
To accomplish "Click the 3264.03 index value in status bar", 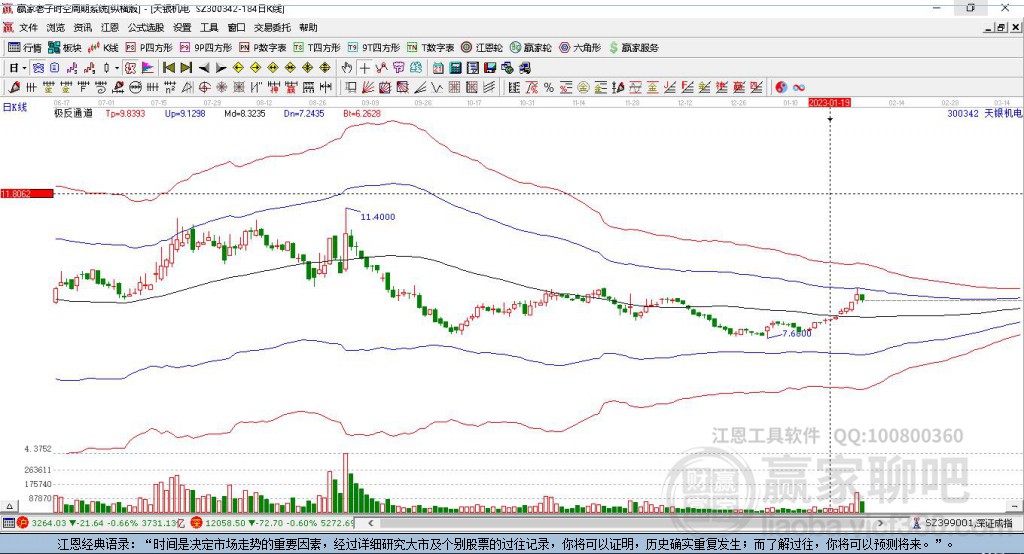I will [49, 523].
